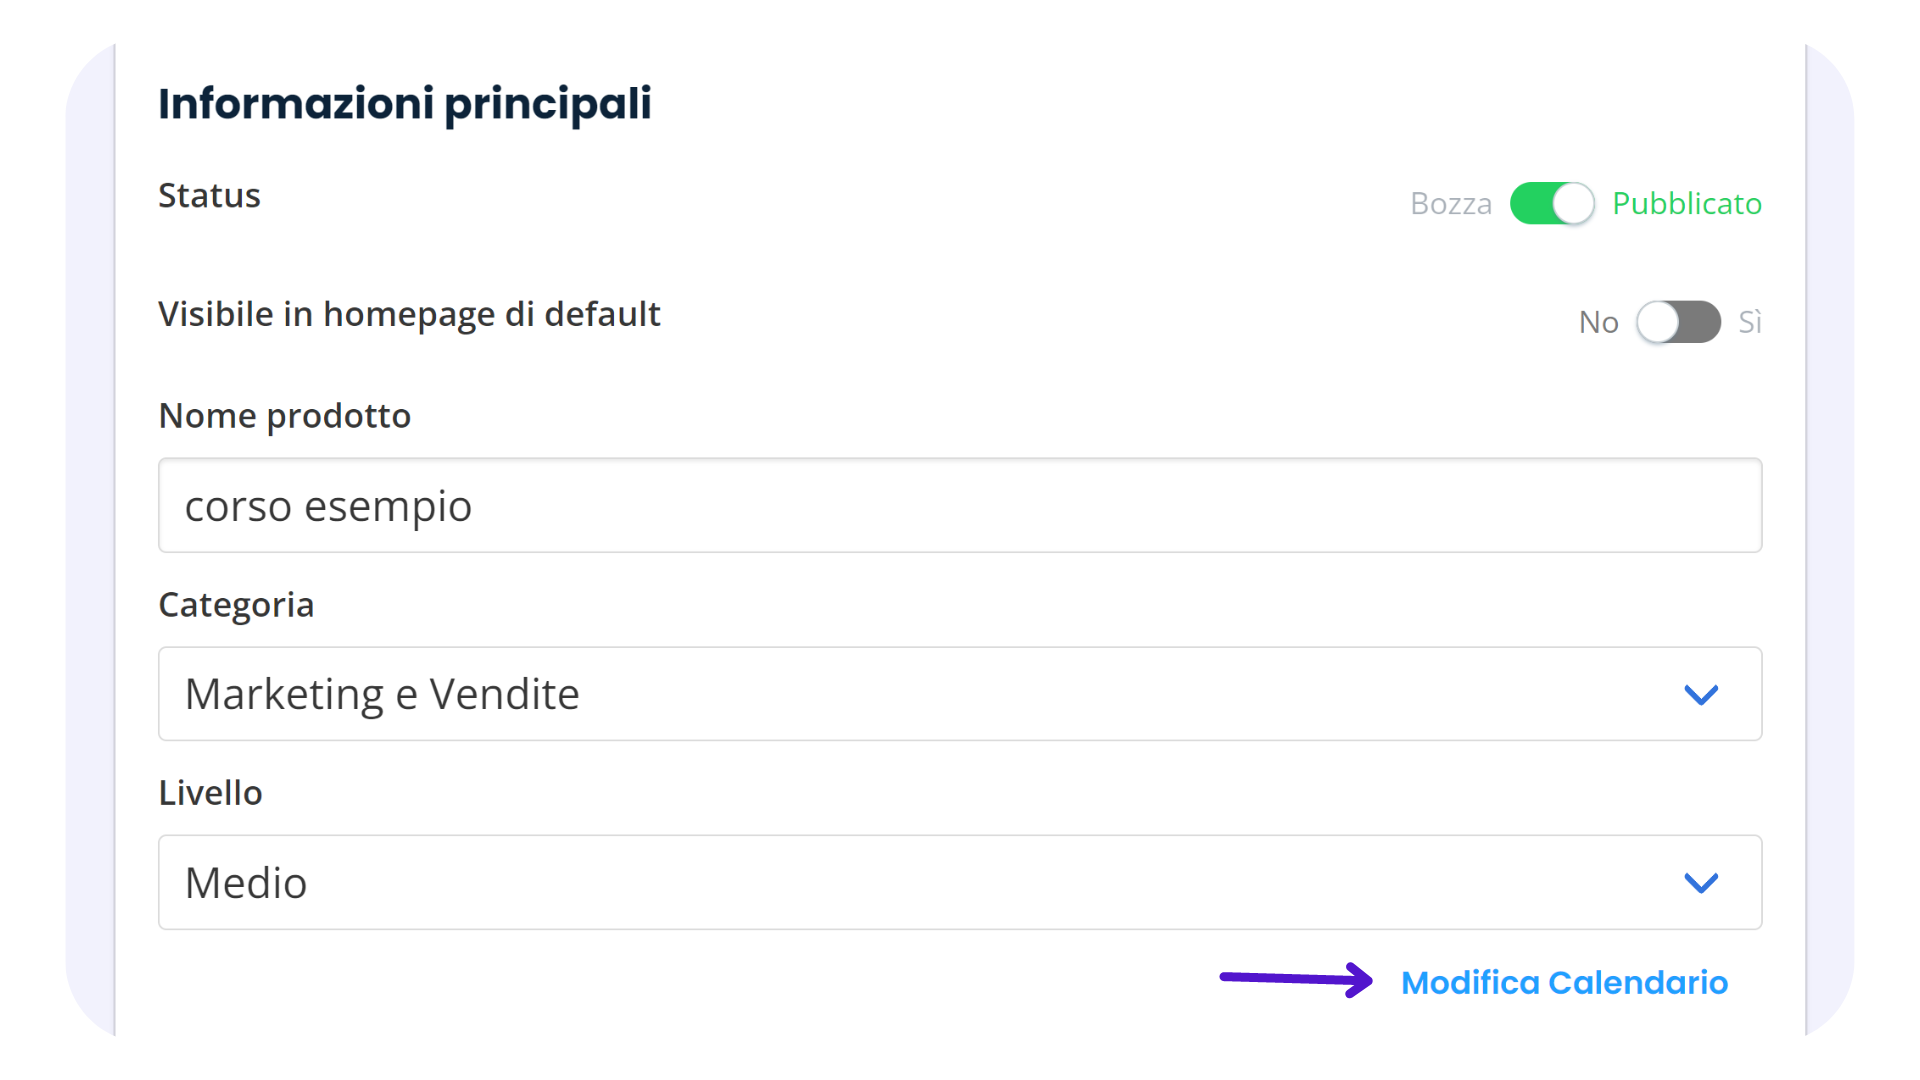Screen dimensions: 1920x1080
Task: Focus the corso esempio name field
Action: click(x=958, y=506)
